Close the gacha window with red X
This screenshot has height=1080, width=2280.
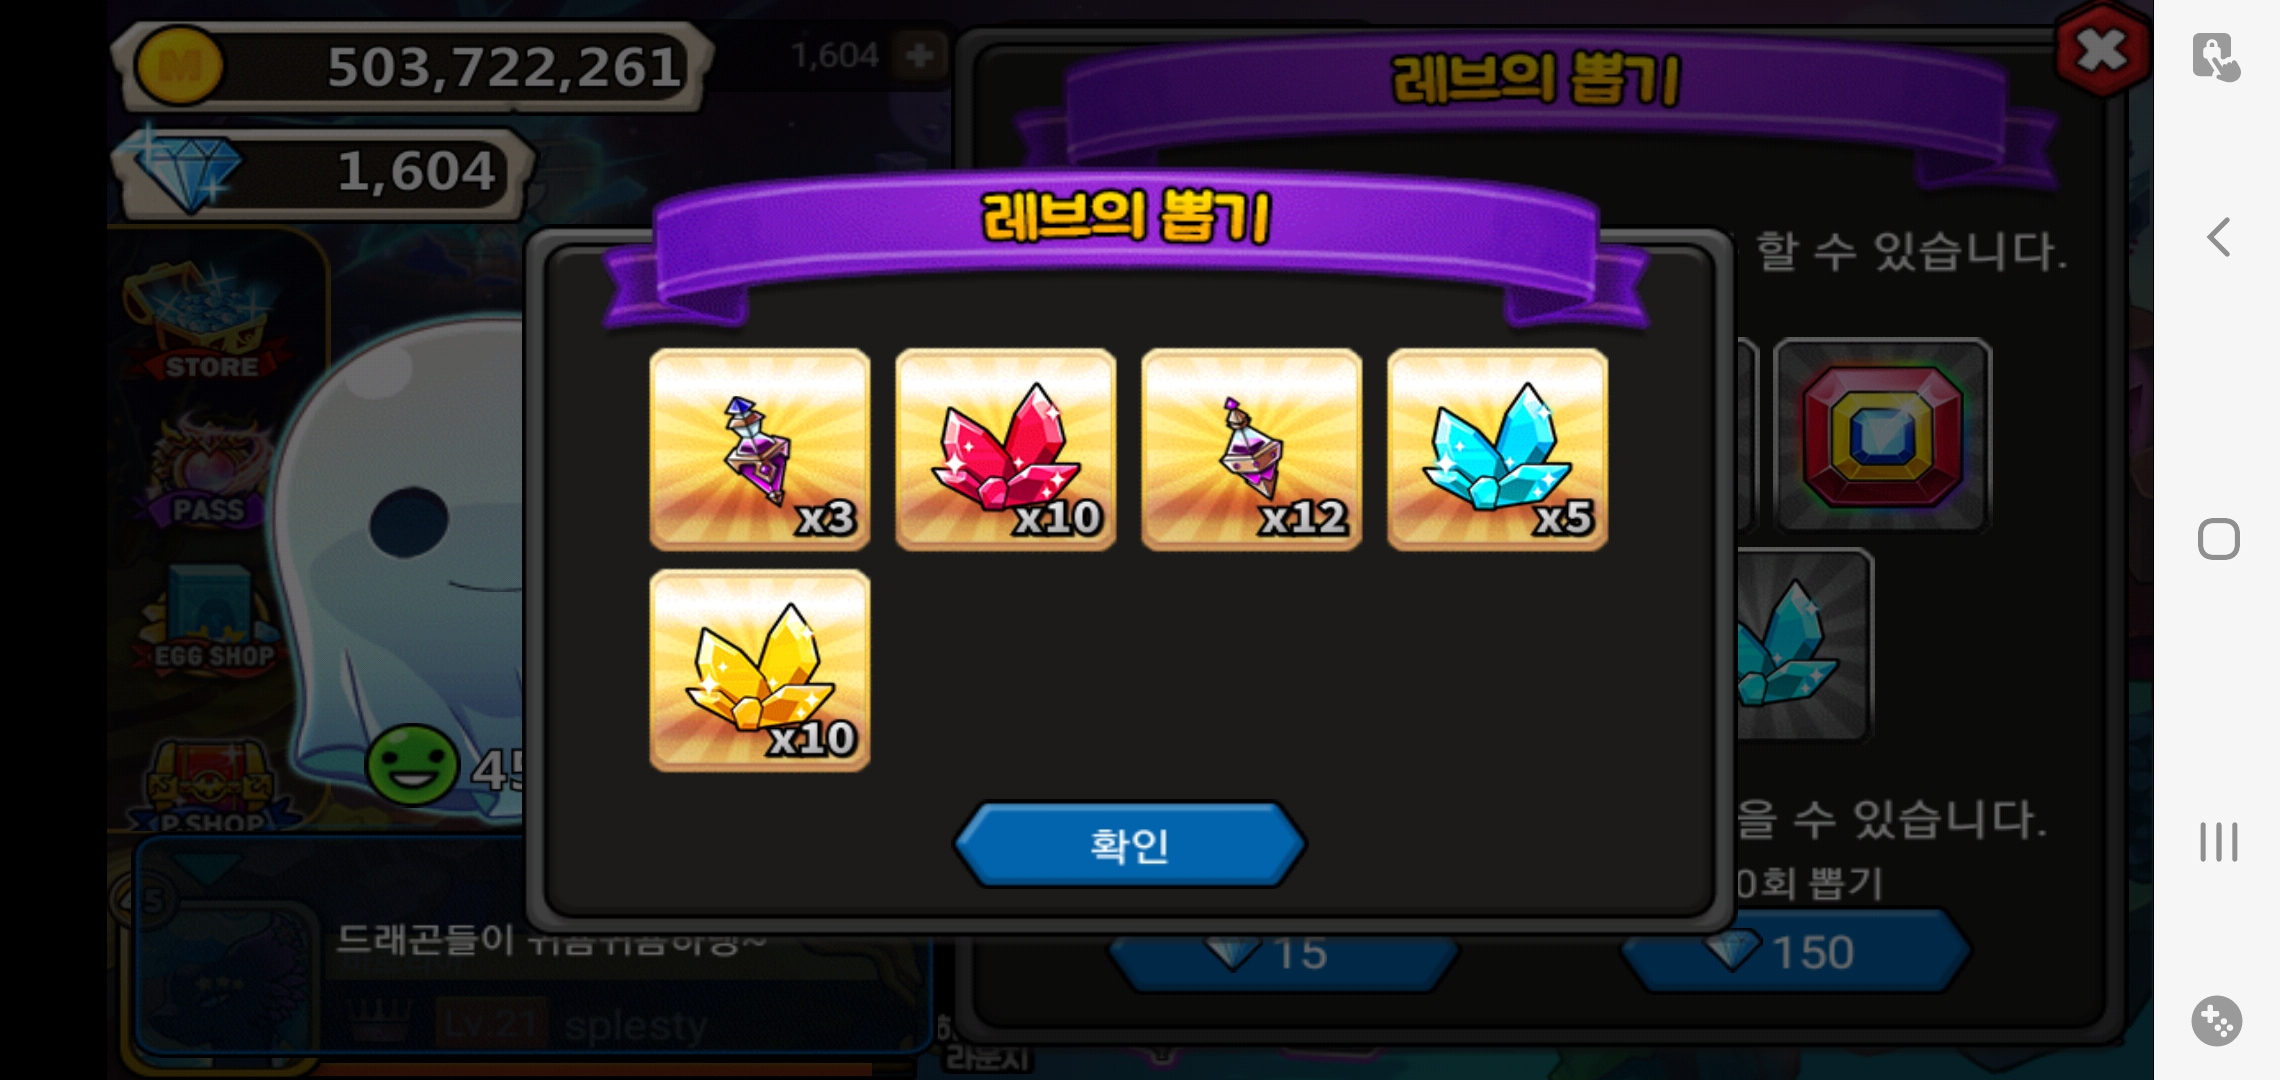coord(2101,50)
